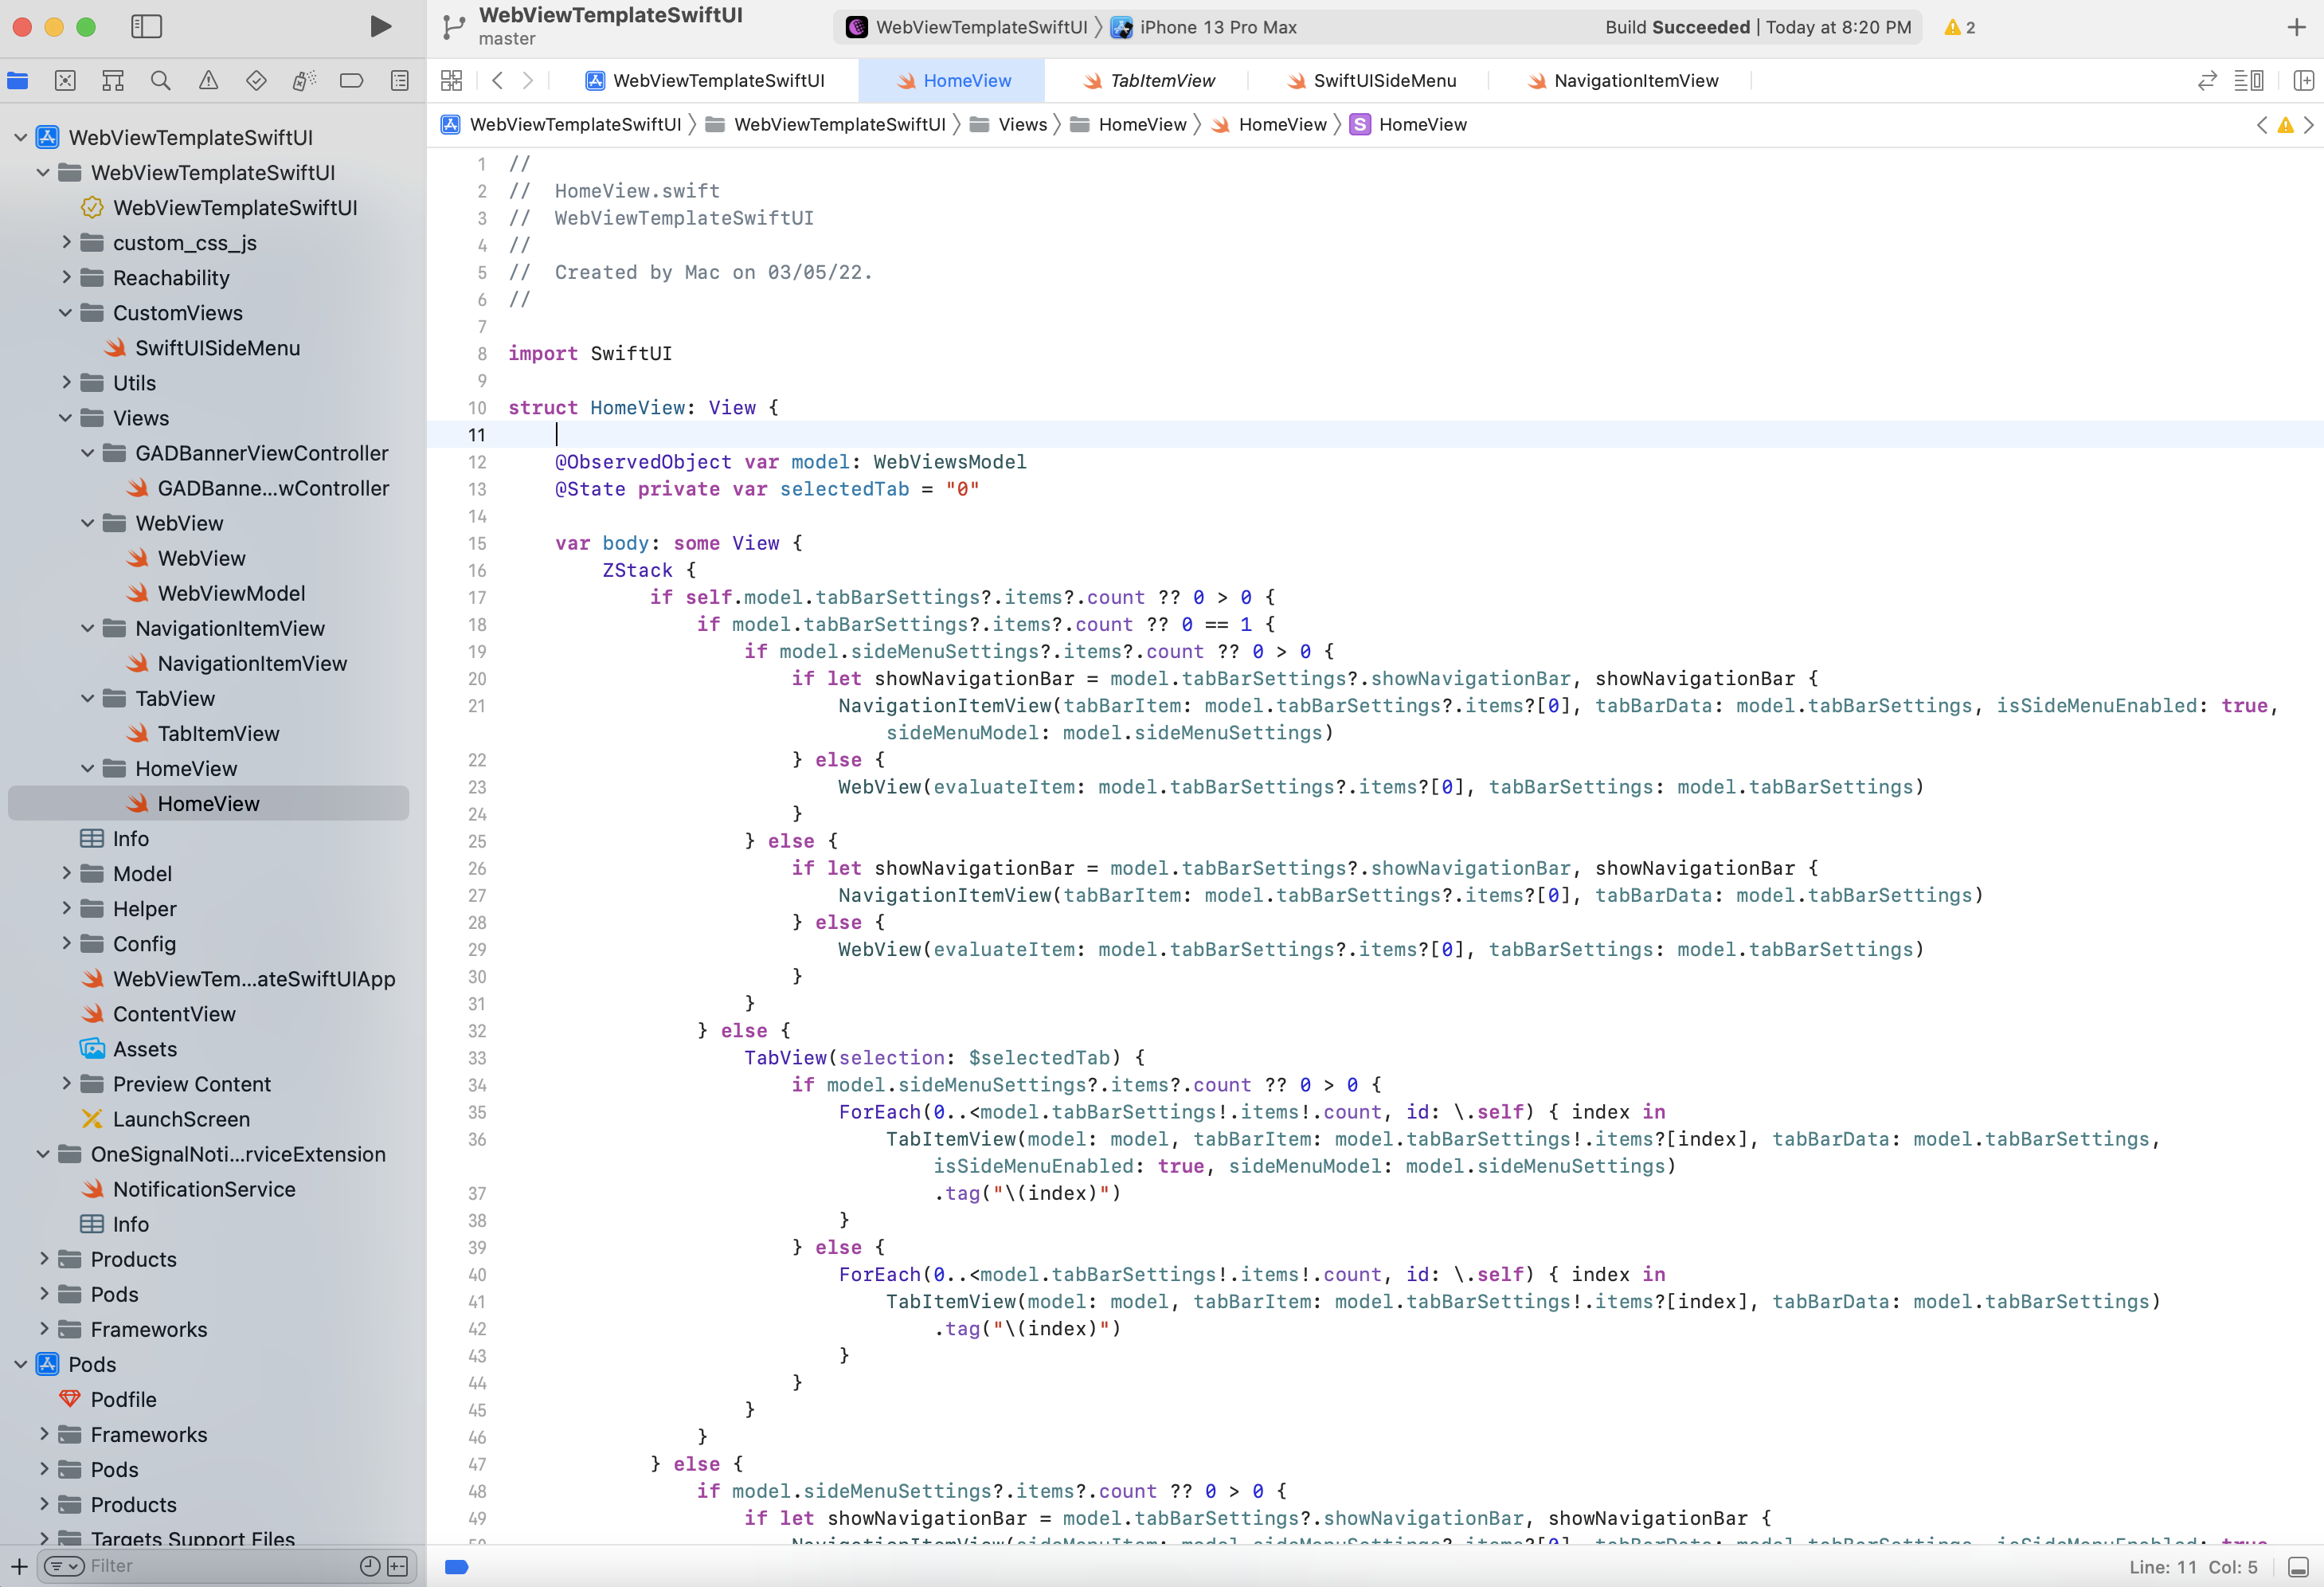Click the blue debug filter indicator
2324x1587 pixels.
click(x=456, y=1567)
